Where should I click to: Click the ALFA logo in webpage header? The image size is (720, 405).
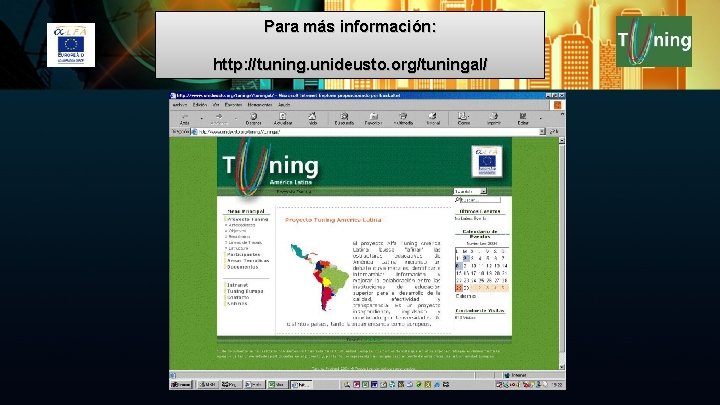coord(487,161)
